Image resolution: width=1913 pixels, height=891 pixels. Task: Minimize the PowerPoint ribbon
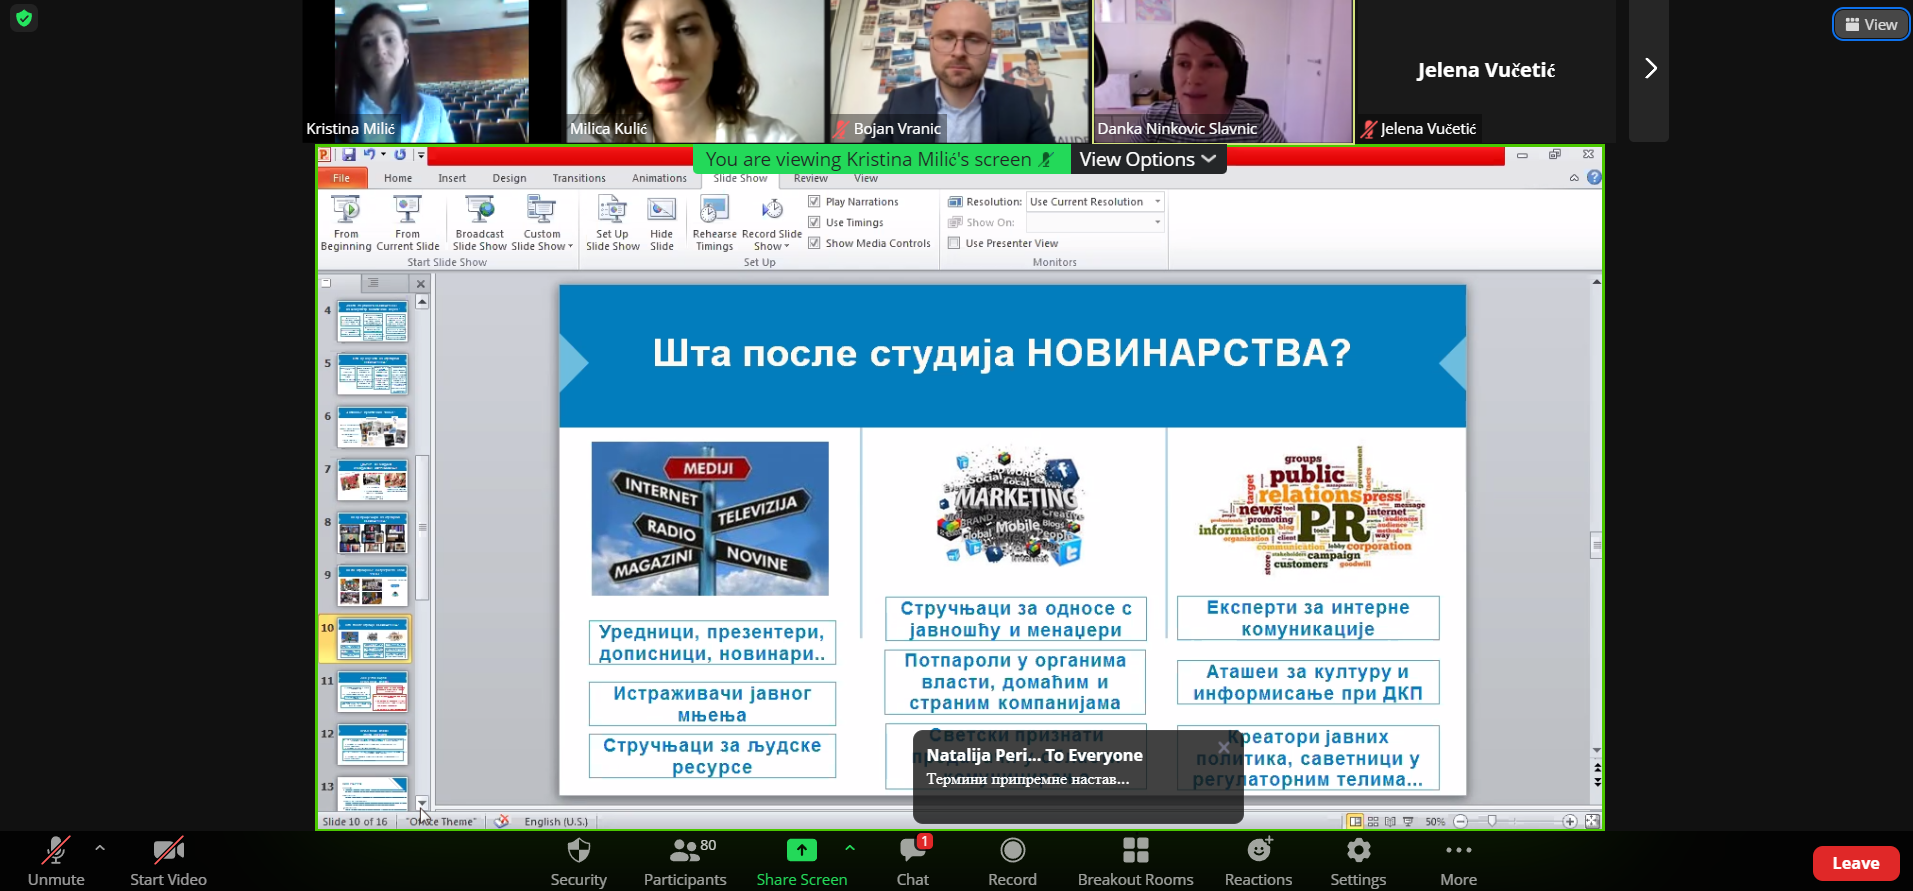click(x=1574, y=178)
